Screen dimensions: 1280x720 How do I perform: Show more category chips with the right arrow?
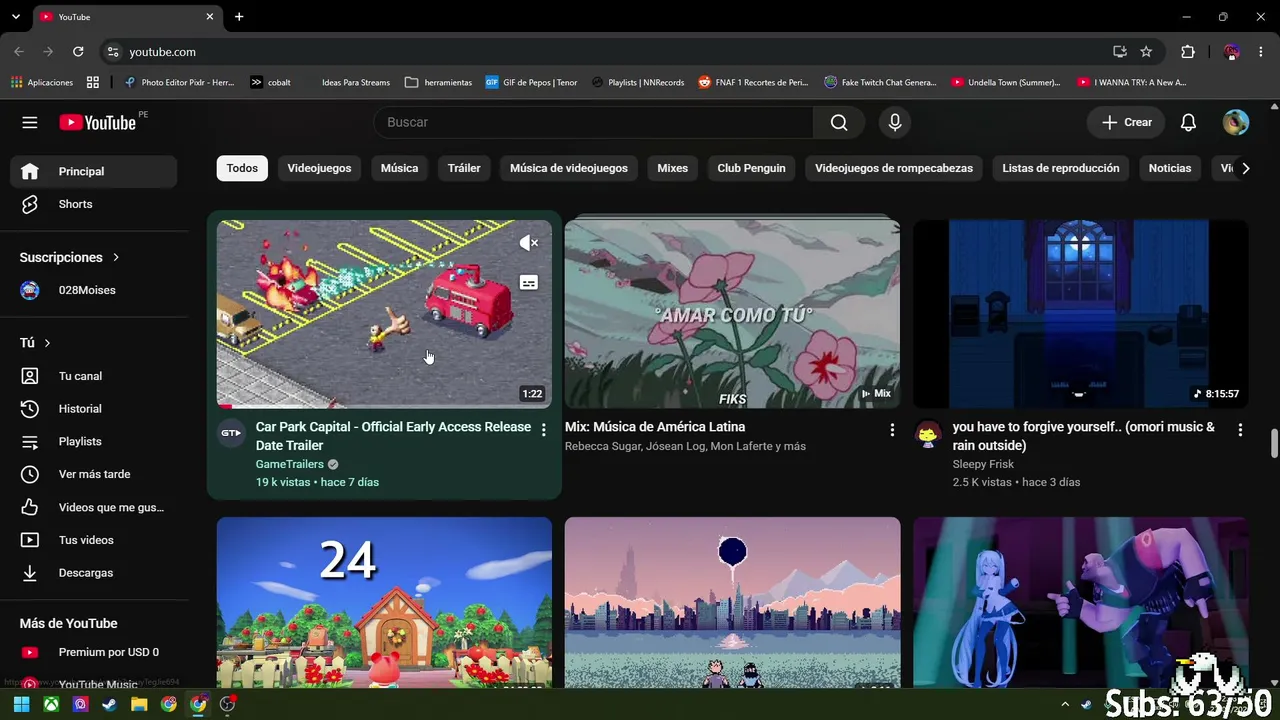(1245, 169)
